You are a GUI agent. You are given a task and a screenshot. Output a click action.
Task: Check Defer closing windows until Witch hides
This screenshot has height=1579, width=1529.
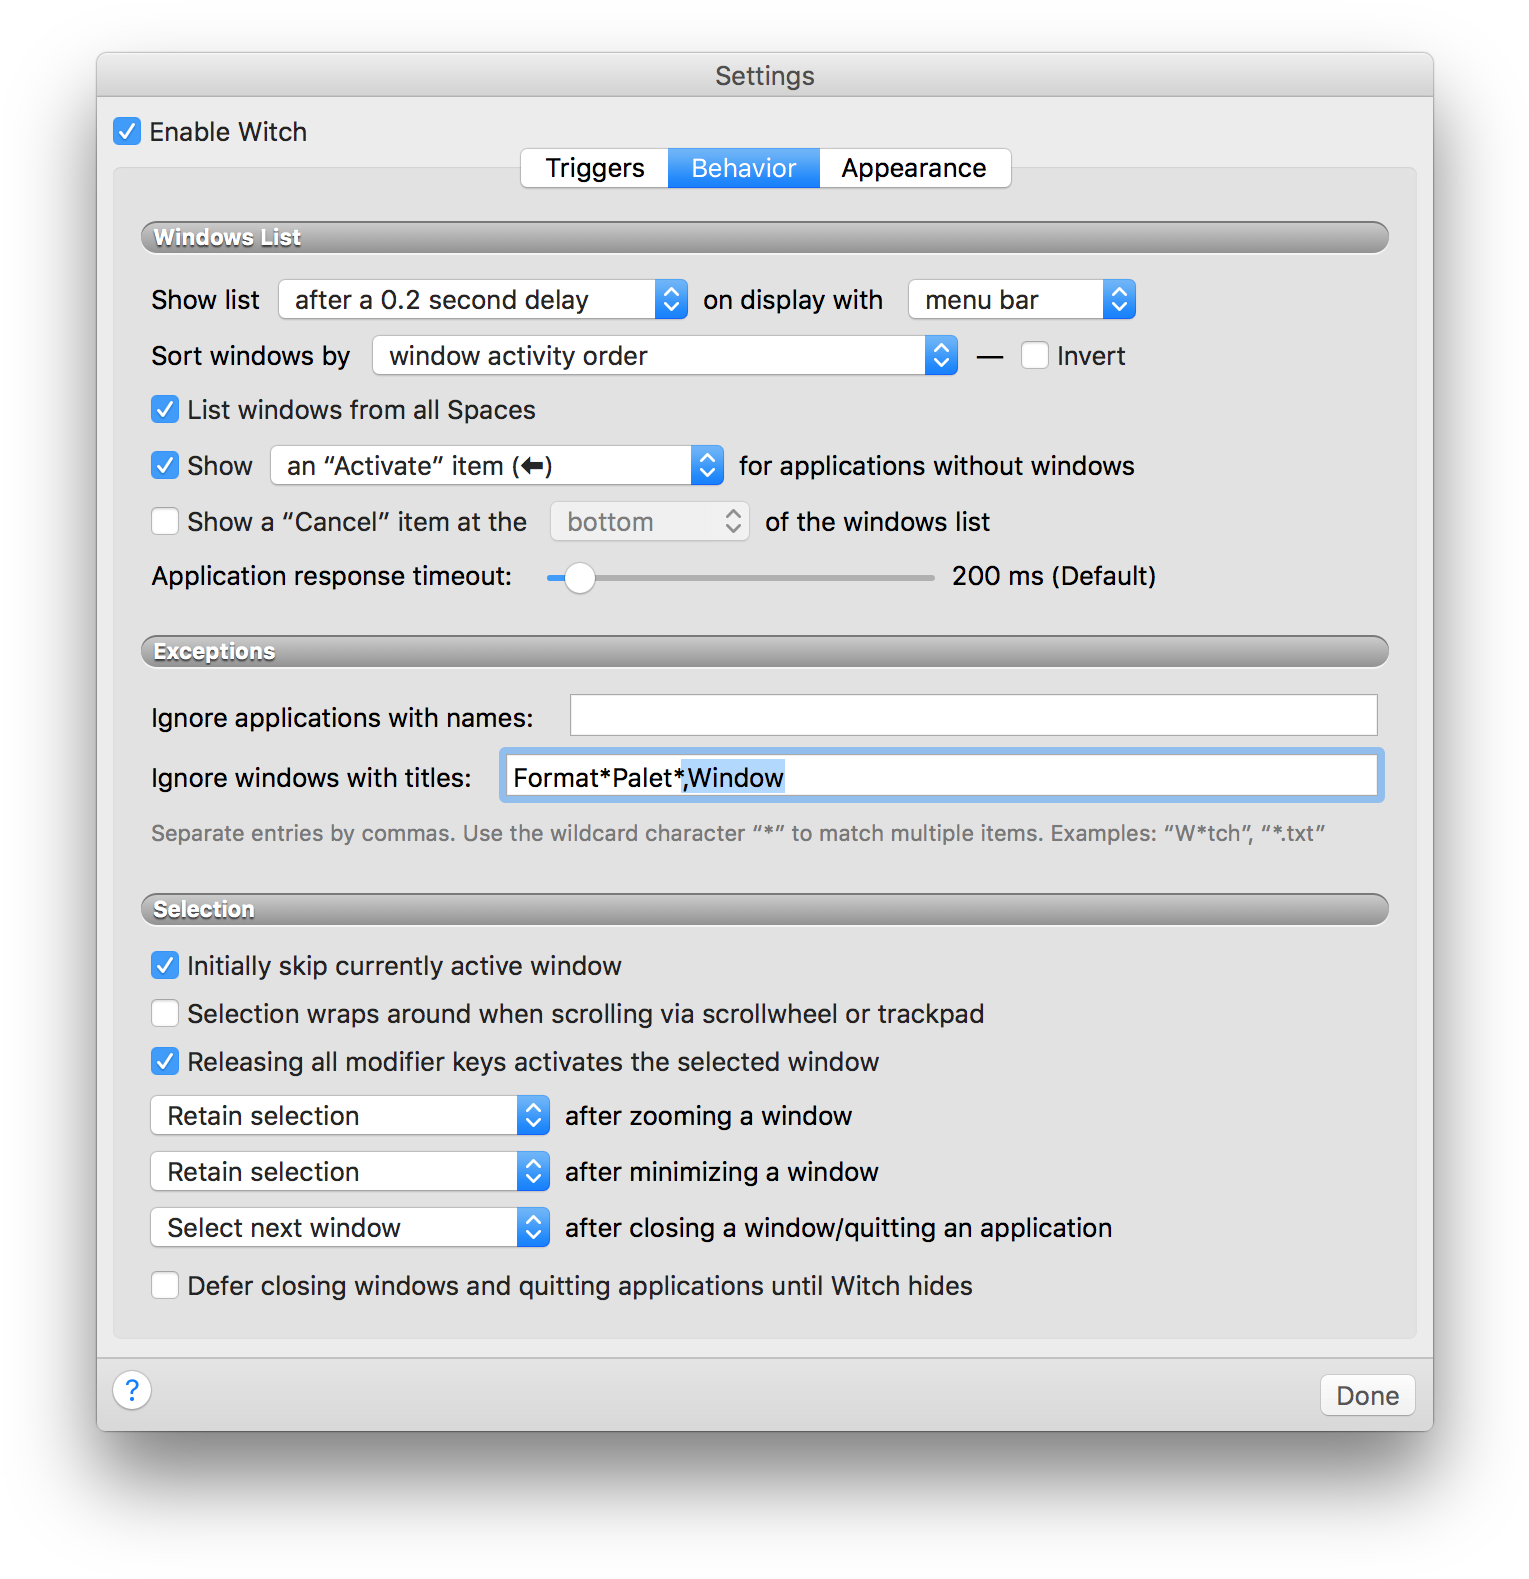point(165,1285)
